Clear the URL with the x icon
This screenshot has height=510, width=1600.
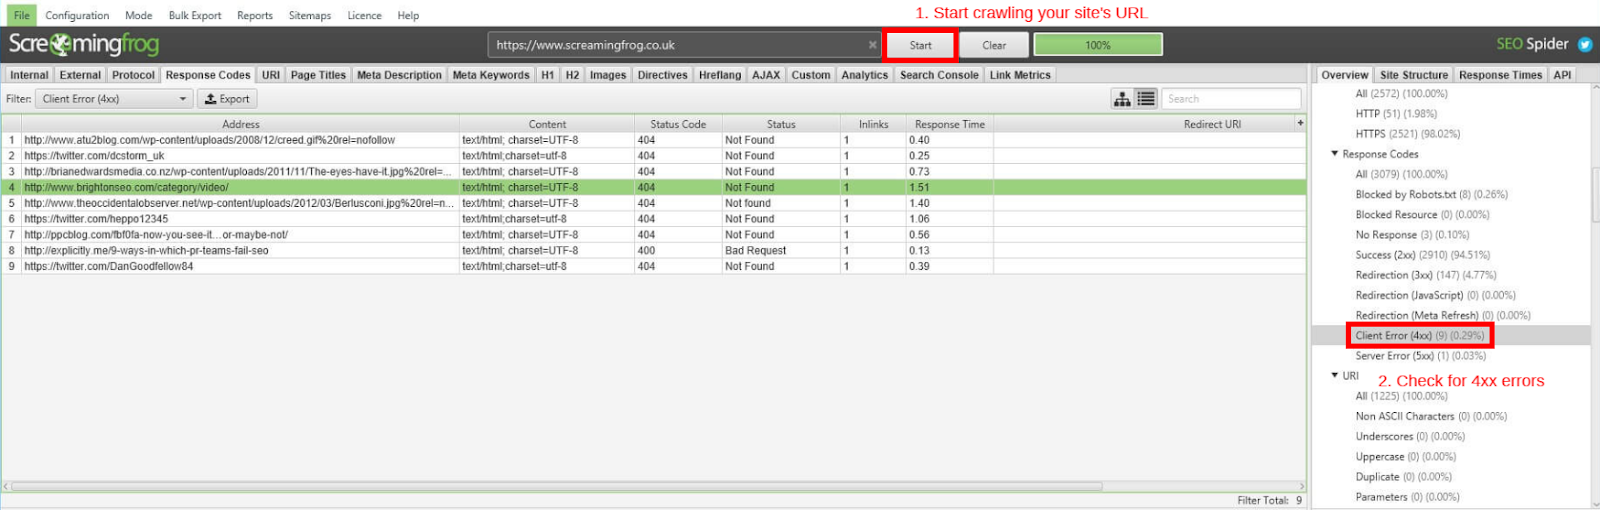click(872, 45)
